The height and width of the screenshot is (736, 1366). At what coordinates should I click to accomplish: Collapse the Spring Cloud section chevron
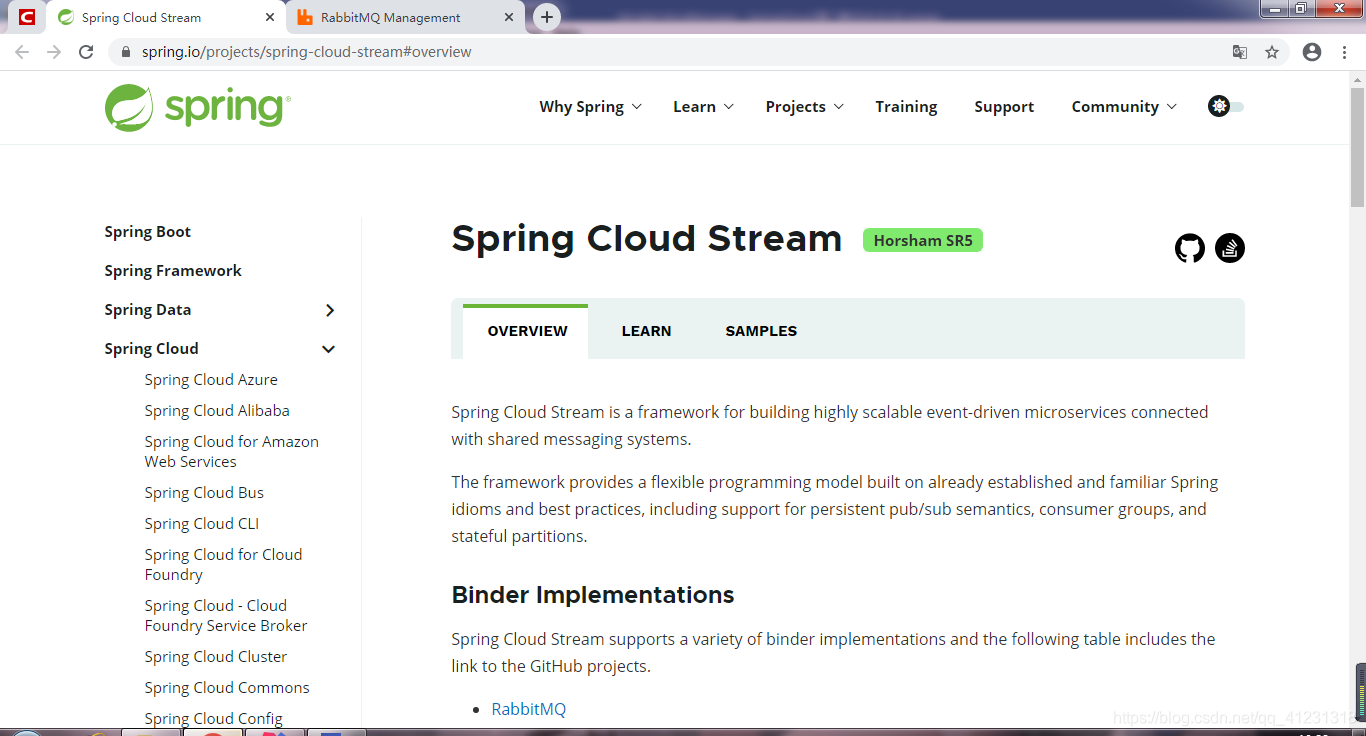click(x=328, y=349)
